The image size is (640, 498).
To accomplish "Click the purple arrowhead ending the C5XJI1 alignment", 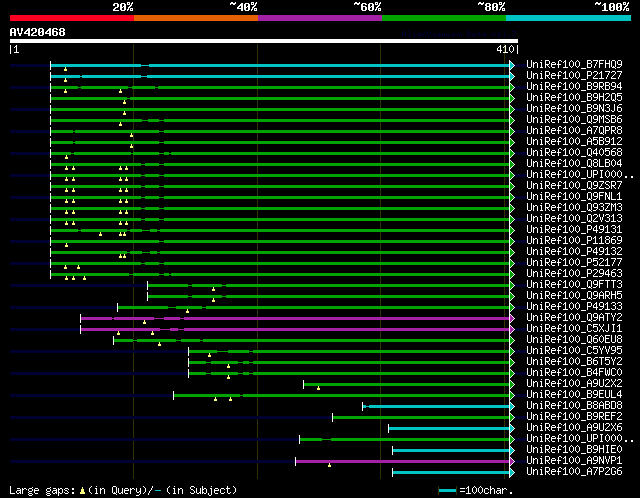I will [x=512, y=329].
